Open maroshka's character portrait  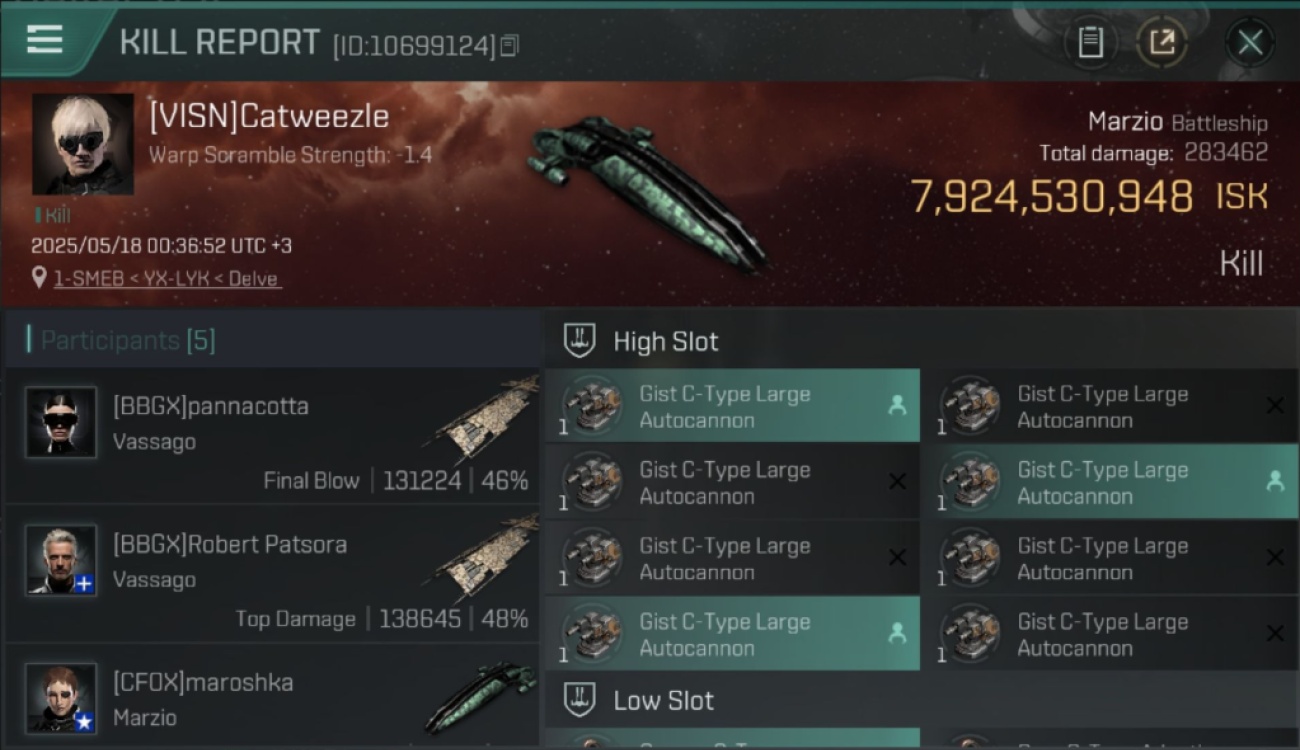coord(61,698)
